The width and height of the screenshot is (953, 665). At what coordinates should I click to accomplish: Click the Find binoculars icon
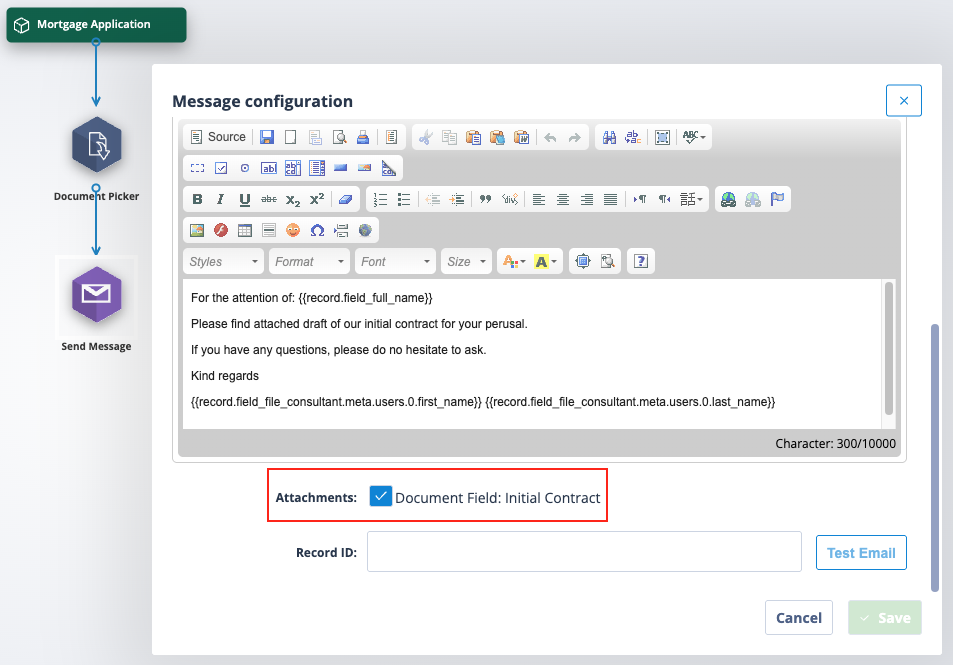point(609,137)
